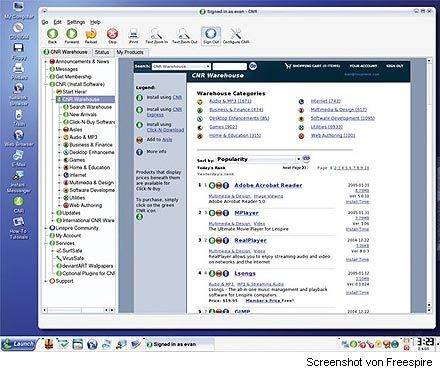Click the Print toolbar icon

pyautogui.click(x=134, y=34)
